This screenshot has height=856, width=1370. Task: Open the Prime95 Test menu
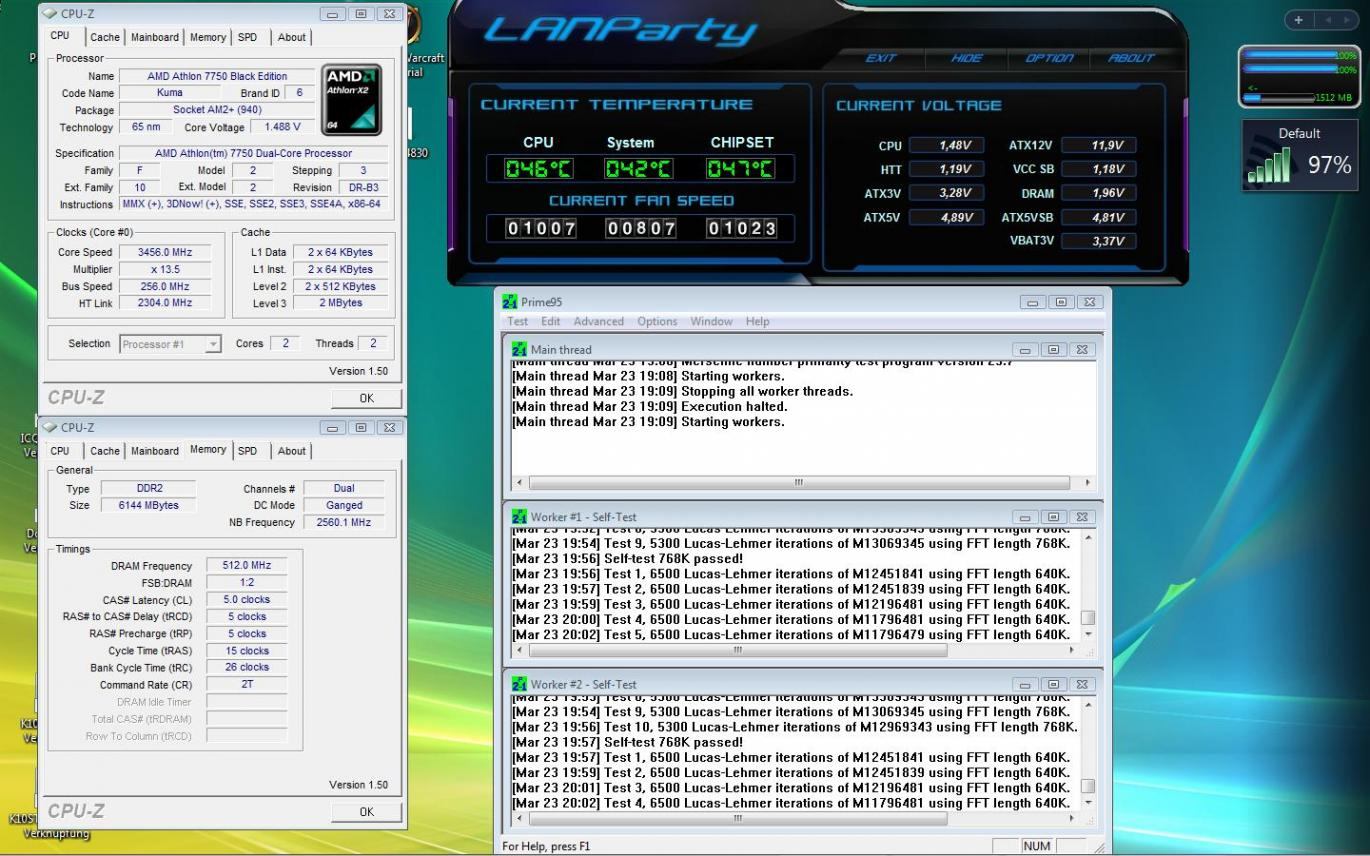518,321
